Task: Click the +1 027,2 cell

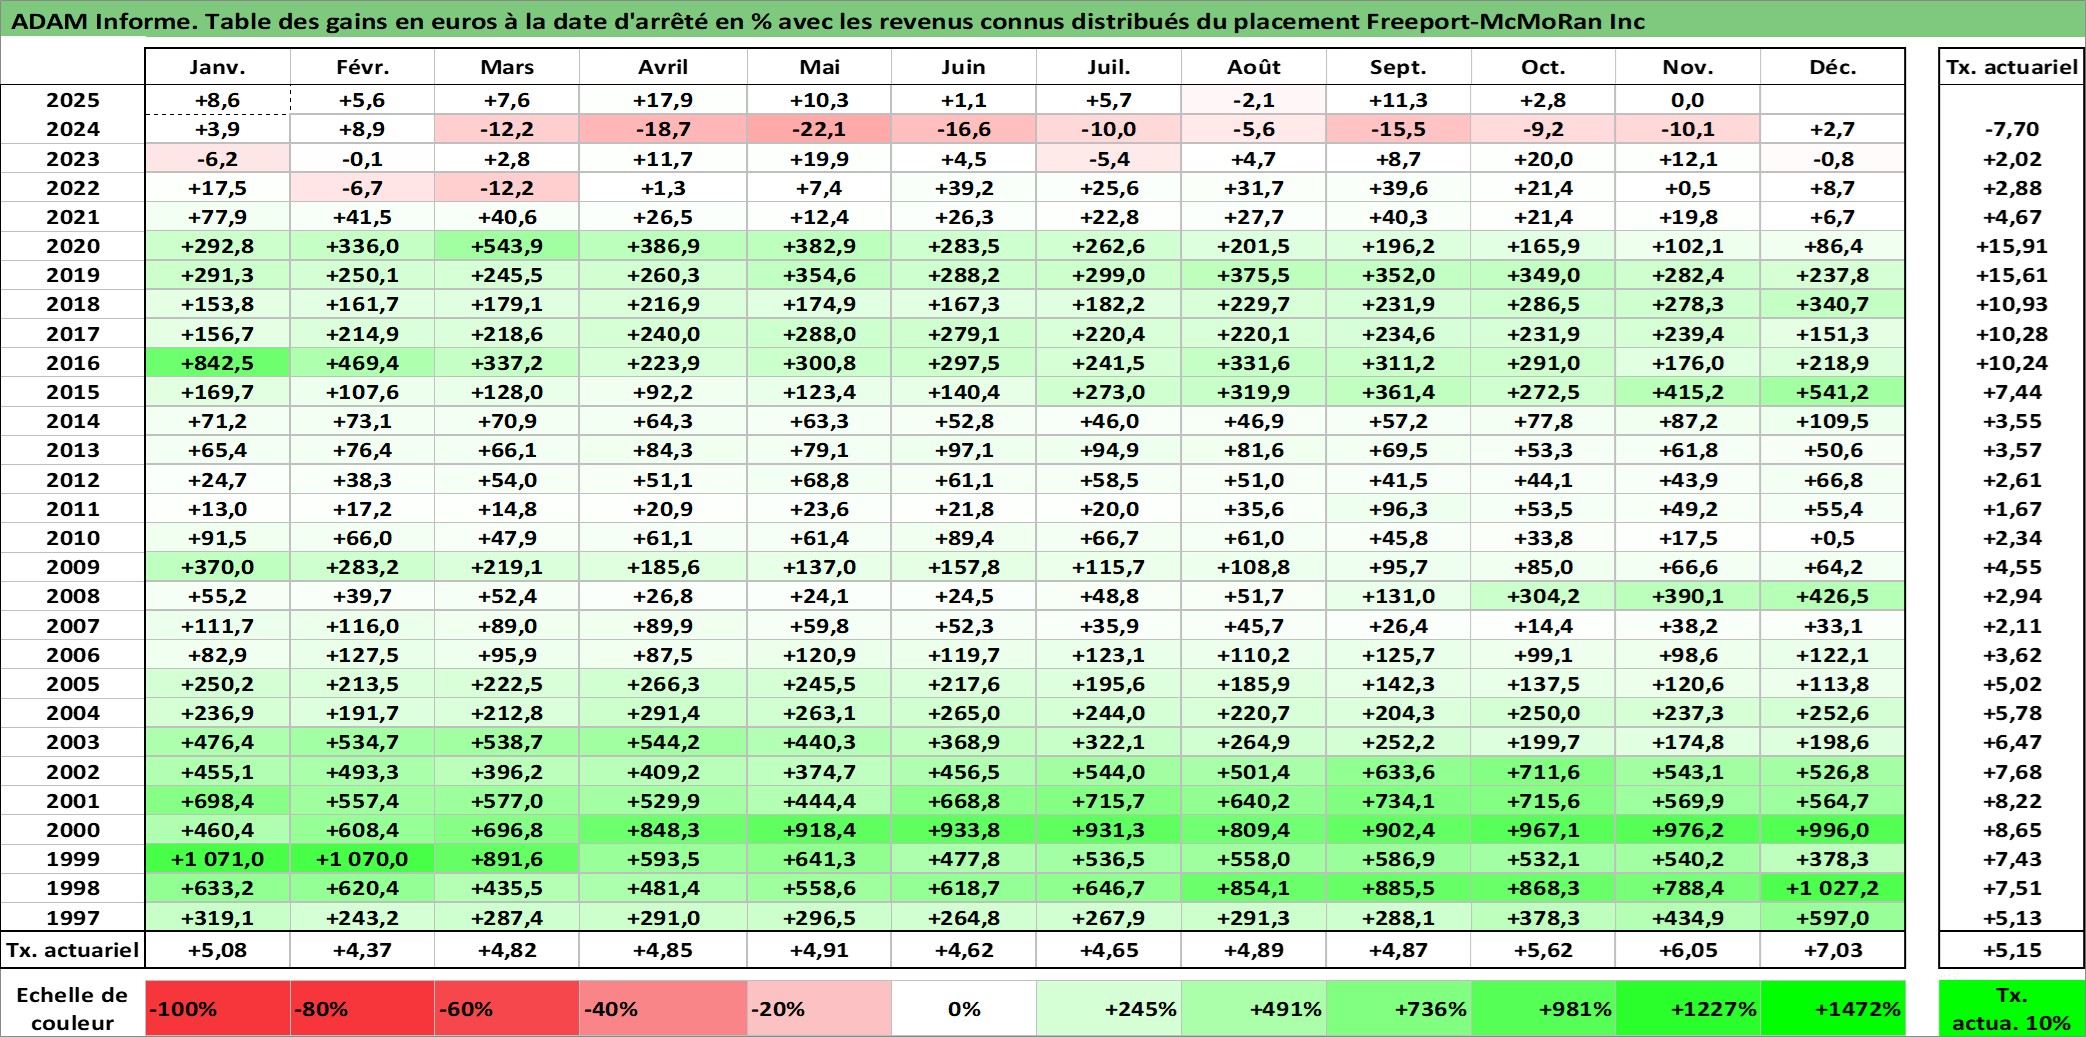Action: 1833,888
